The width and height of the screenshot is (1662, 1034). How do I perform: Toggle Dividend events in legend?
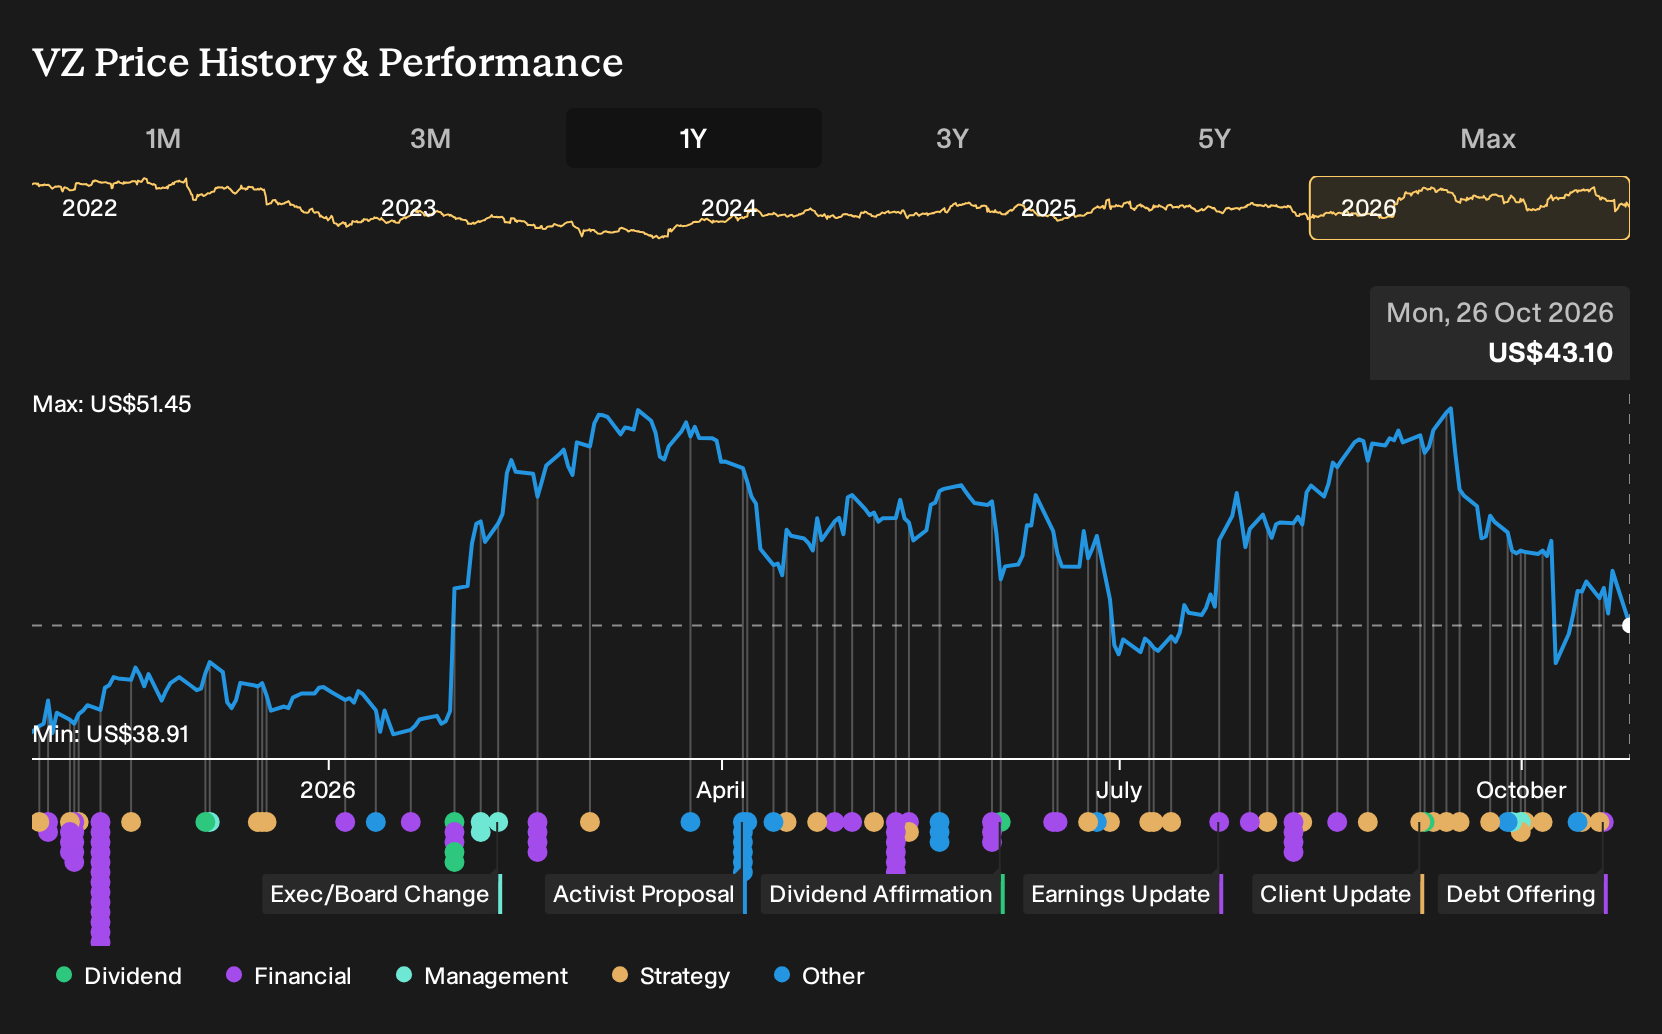[x=119, y=976]
